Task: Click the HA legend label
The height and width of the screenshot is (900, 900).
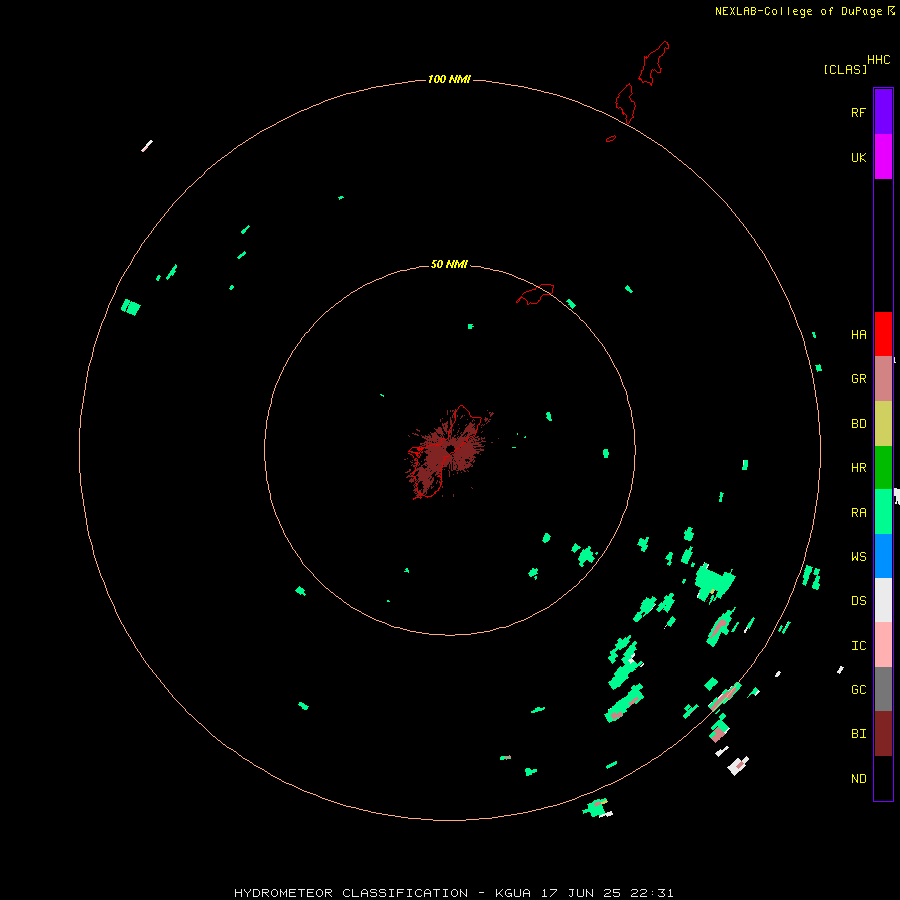Action: [858, 335]
